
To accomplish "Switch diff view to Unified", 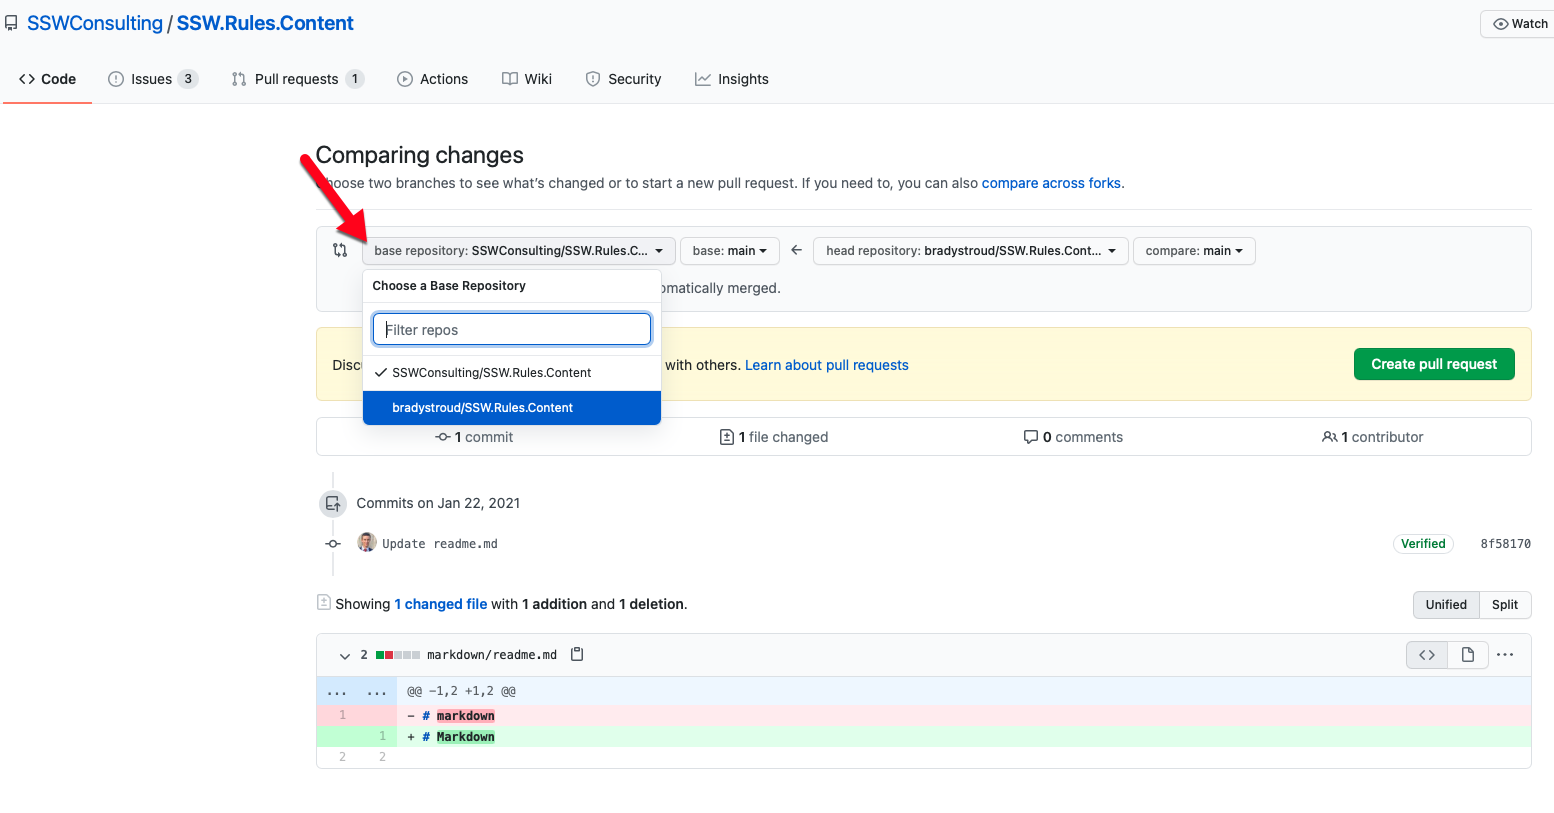I will tap(1446, 604).
